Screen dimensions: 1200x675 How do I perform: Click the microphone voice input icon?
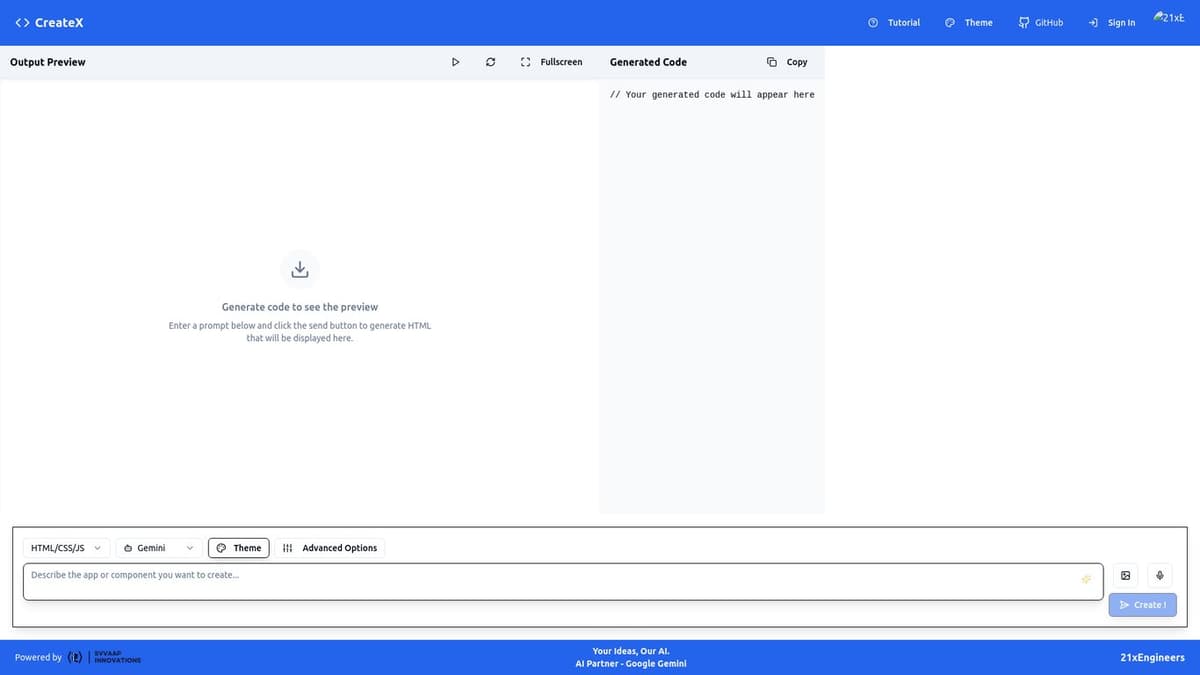pos(1160,575)
